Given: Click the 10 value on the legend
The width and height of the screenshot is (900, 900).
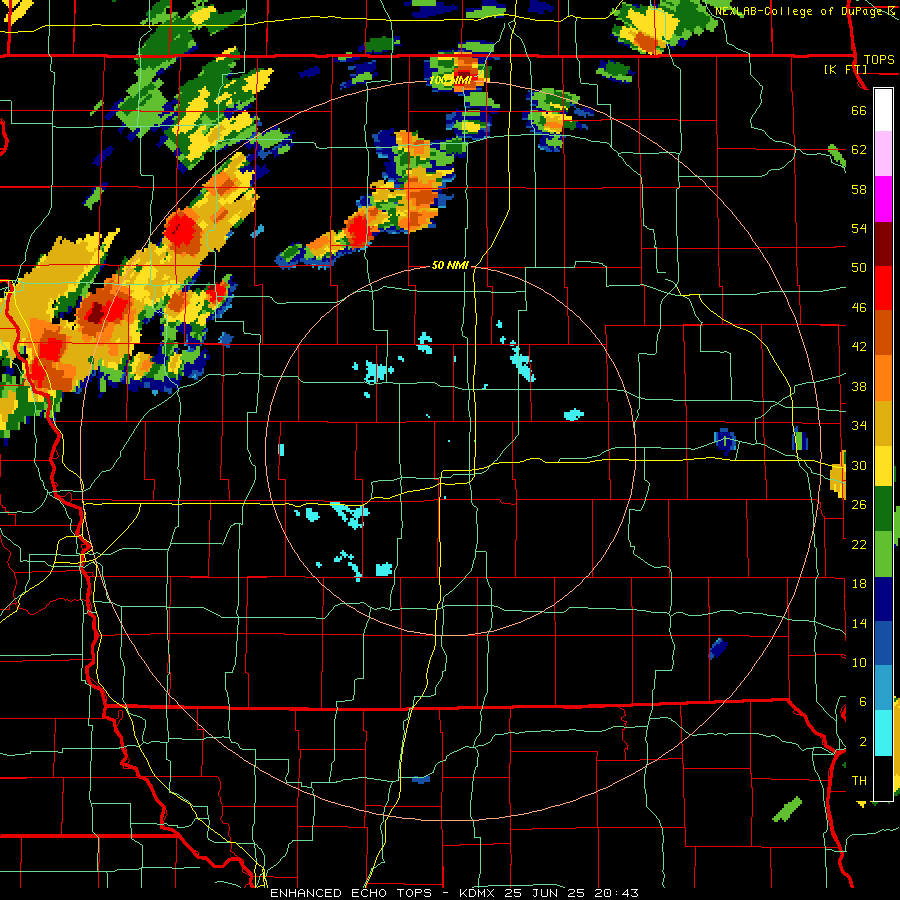Looking at the screenshot, I should pyautogui.click(x=859, y=662).
